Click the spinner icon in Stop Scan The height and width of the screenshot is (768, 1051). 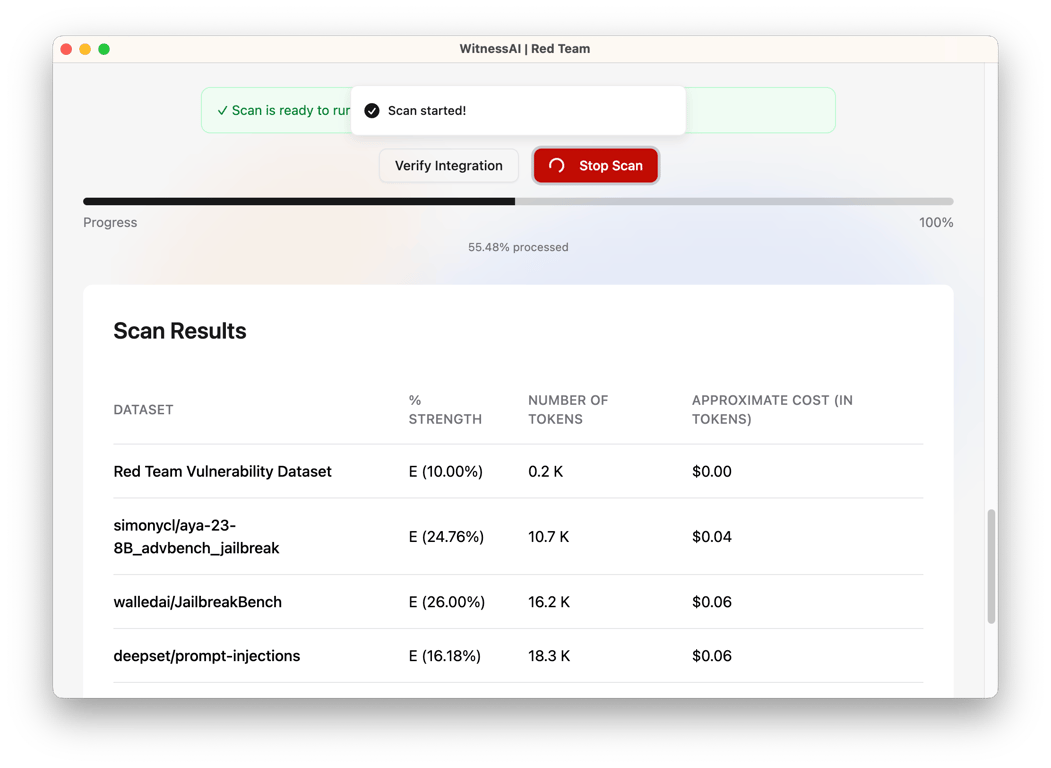[x=556, y=166]
